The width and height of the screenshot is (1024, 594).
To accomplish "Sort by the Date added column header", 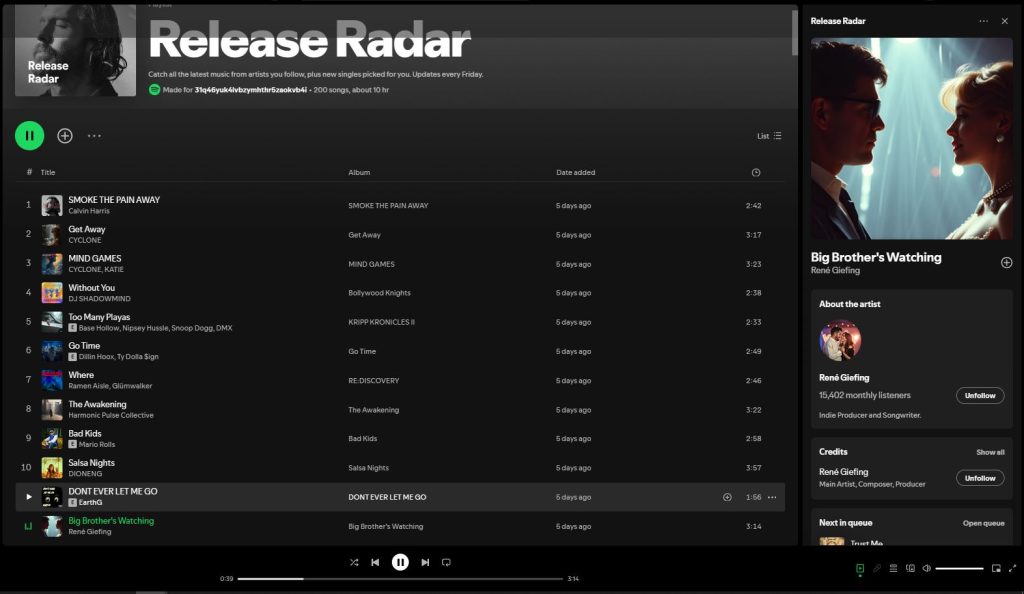I will point(575,172).
